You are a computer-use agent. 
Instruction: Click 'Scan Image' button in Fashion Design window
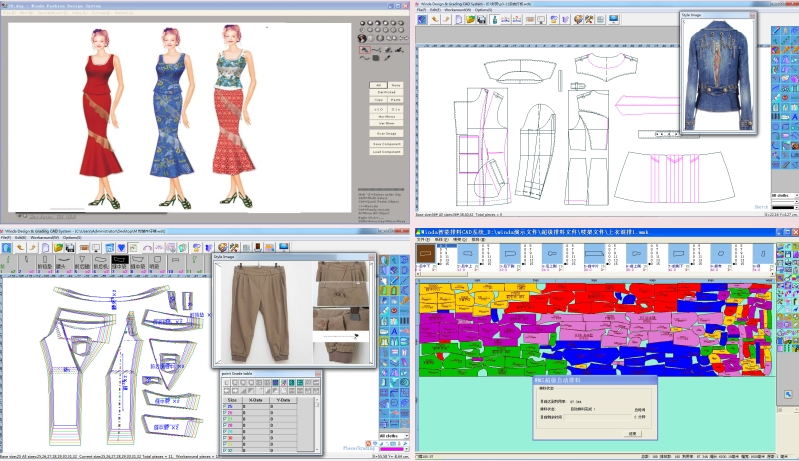[387, 133]
